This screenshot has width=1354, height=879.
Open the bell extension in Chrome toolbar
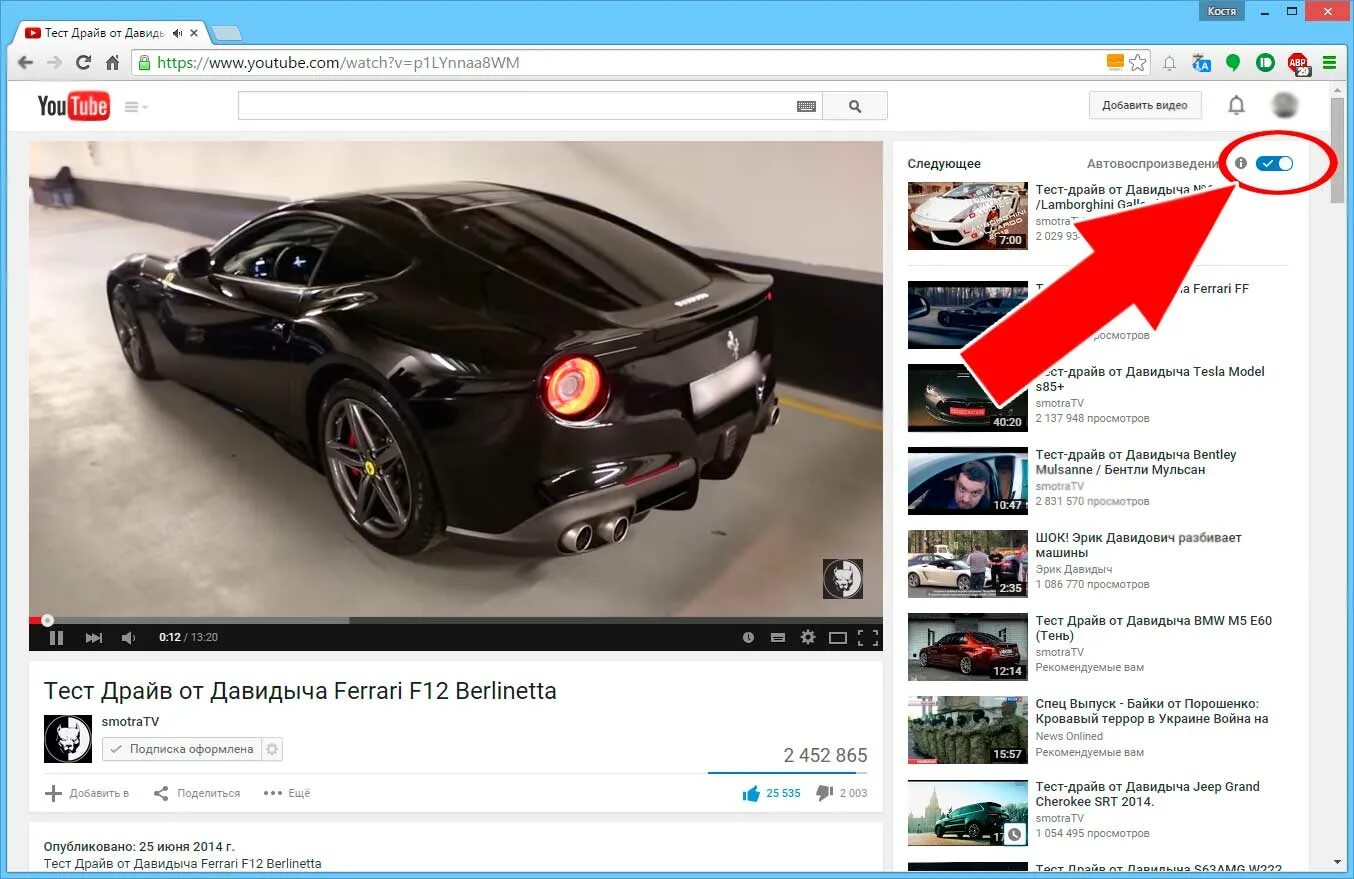[1169, 63]
